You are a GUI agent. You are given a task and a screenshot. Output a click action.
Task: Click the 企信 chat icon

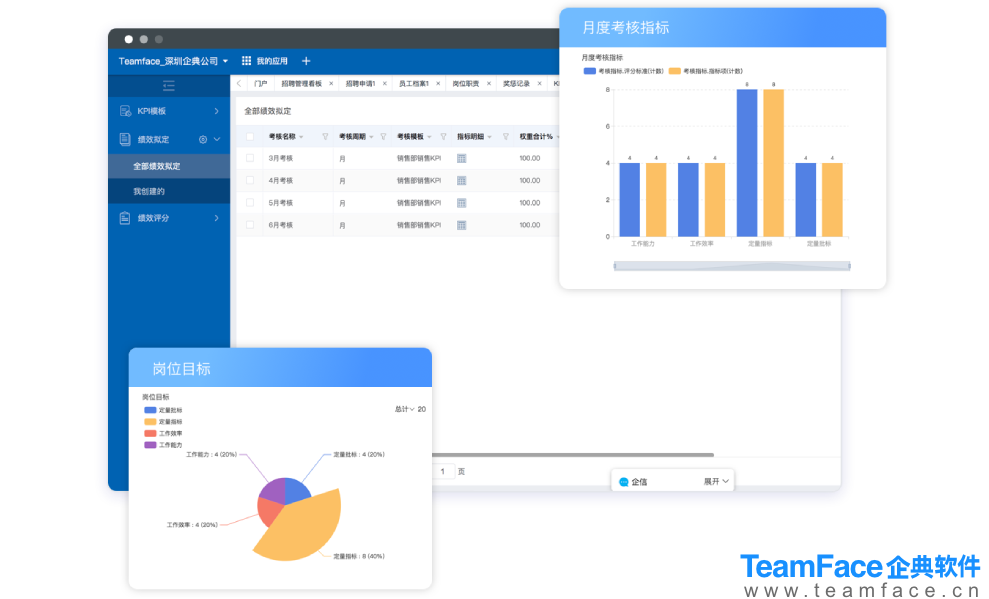click(624, 482)
